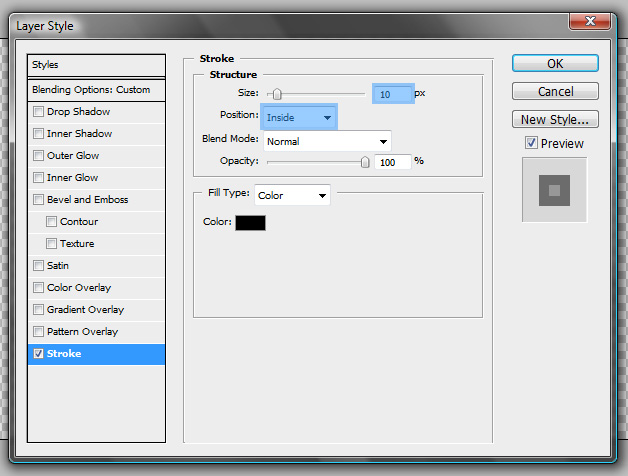Select the Contour label

pyautogui.click(x=79, y=222)
